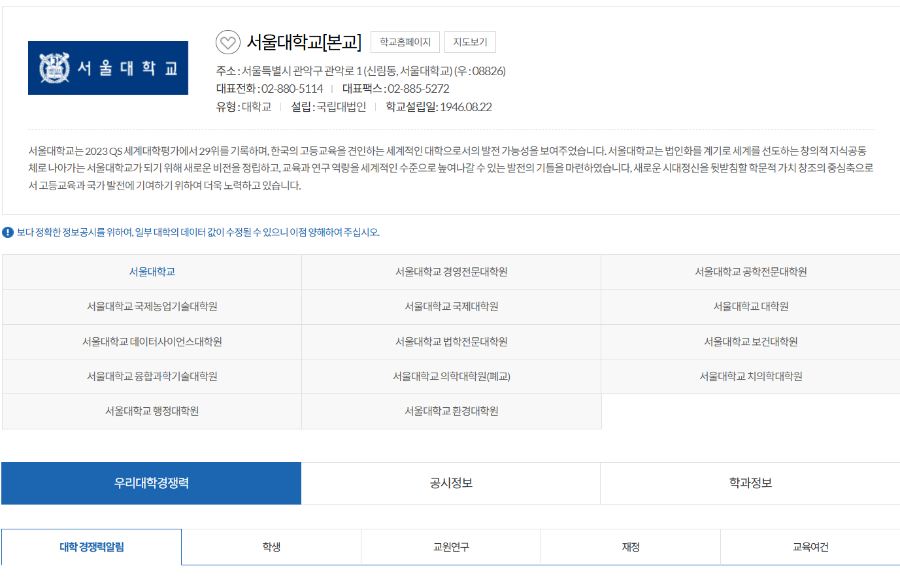900x584 pixels.
Task: Switch to the 공시정보 tab
Action: coord(450,482)
